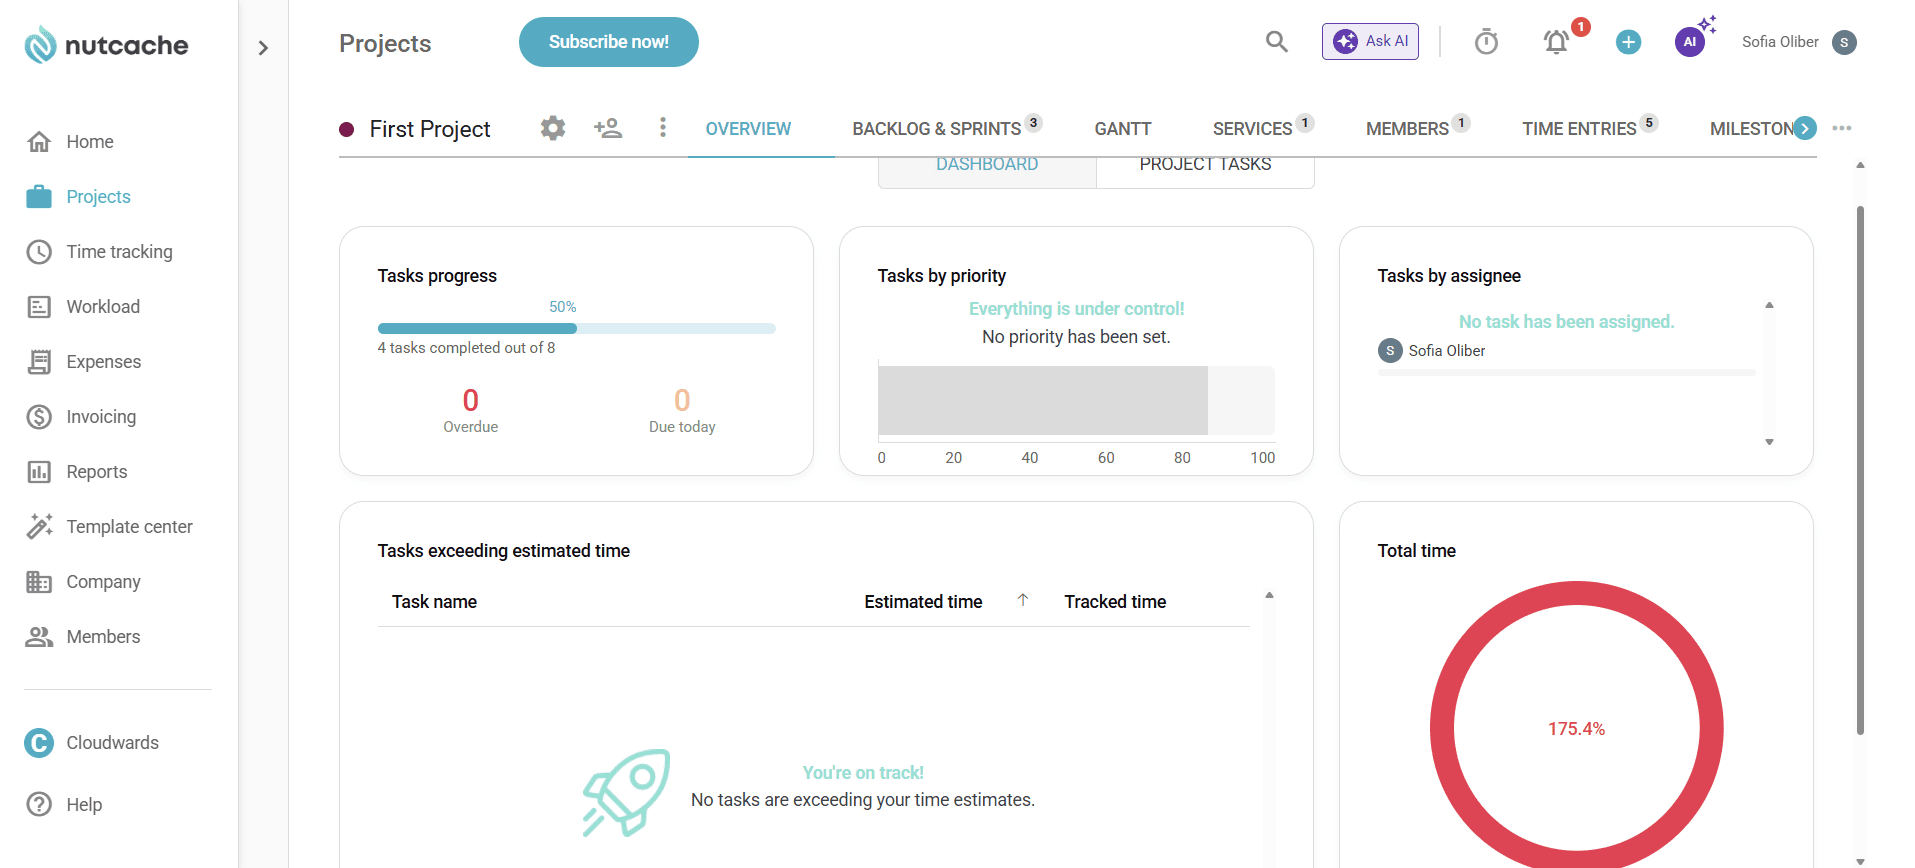Open the Backlog & Sprints tab

click(936, 129)
